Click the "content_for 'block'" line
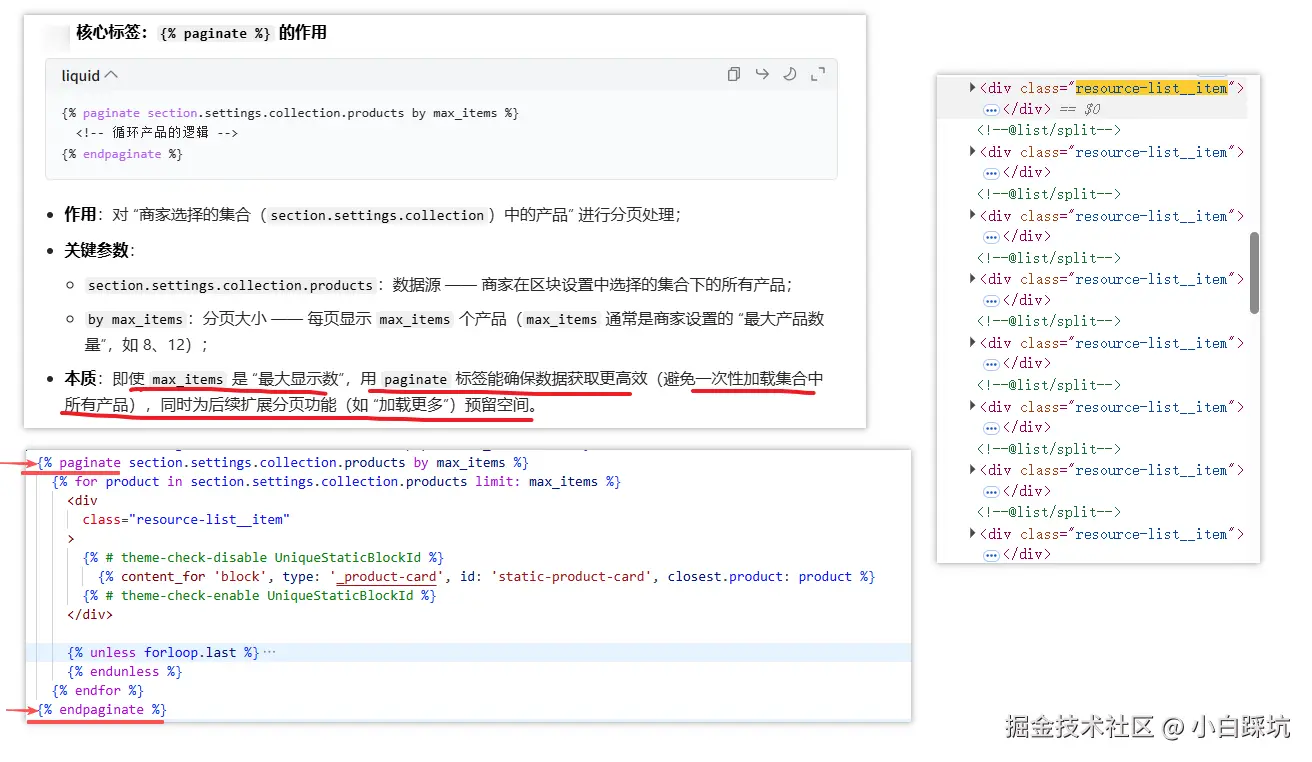This screenshot has height=762, width=1312. [487, 577]
